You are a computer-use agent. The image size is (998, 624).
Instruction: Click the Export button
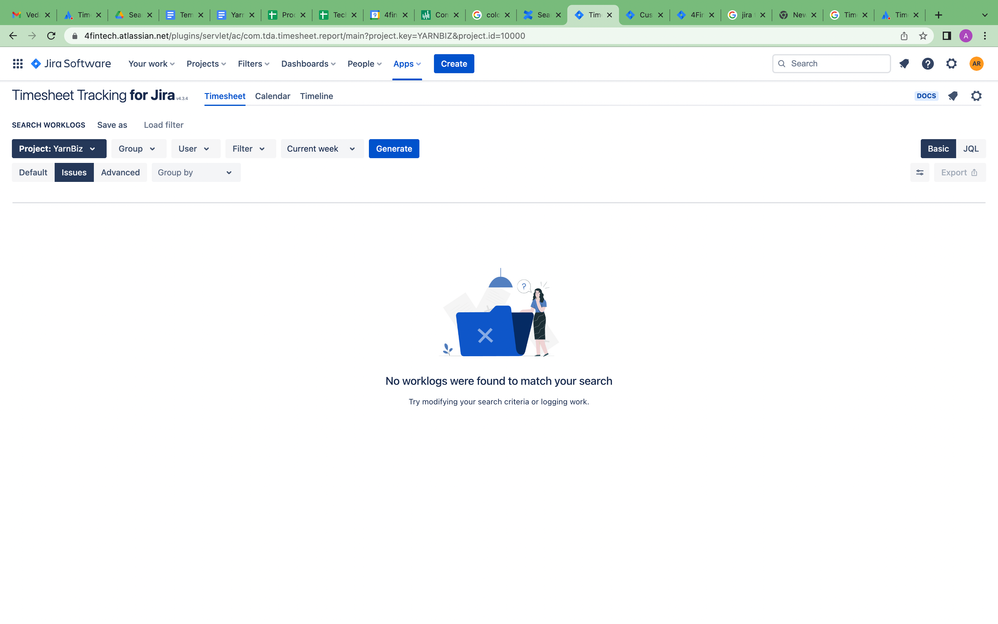(960, 173)
